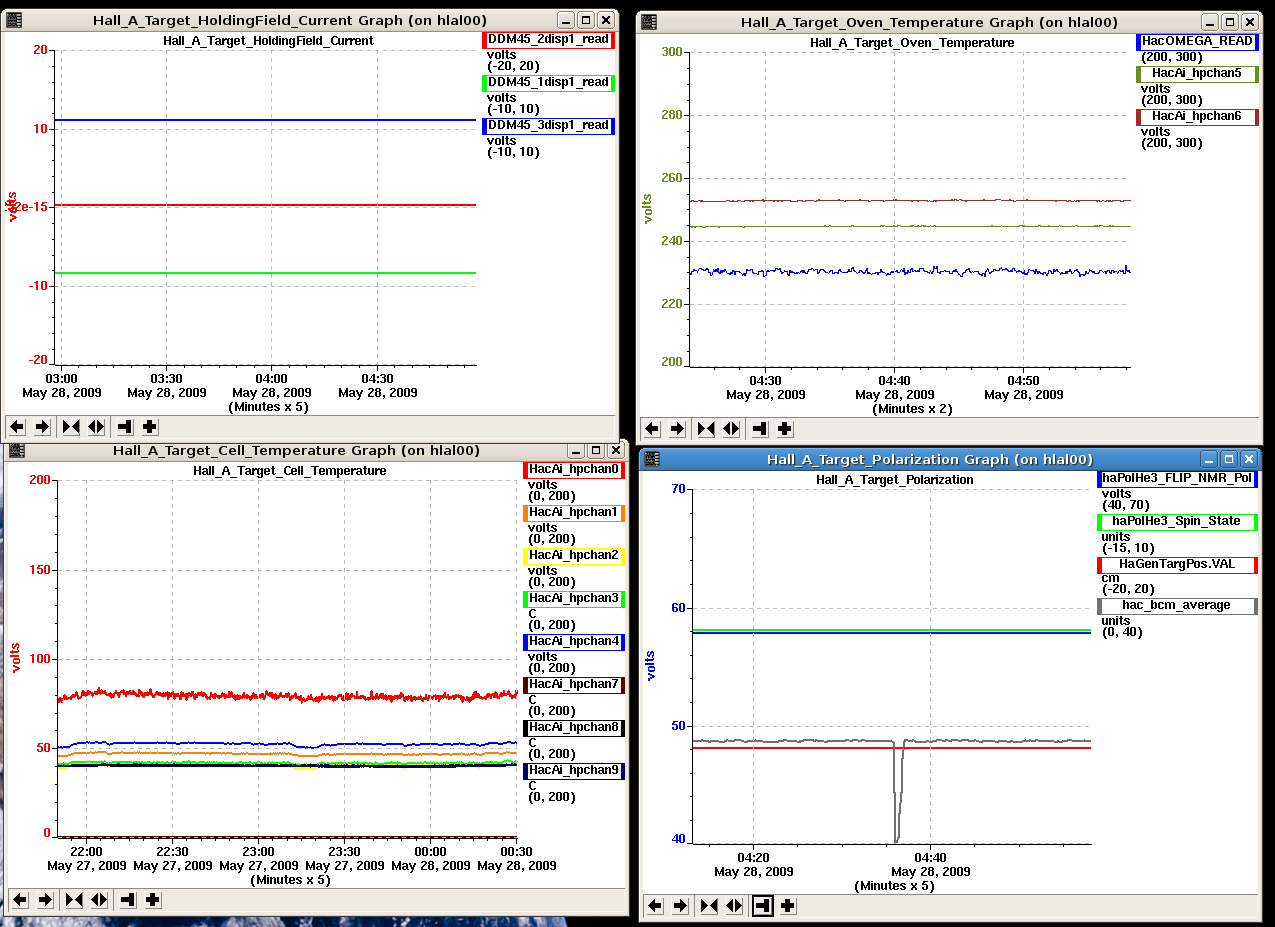Image resolution: width=1275 pixels, height=927 pixels.
Task: Toggle auto-scroll in Polarization graph
Action: pos(763,906)
